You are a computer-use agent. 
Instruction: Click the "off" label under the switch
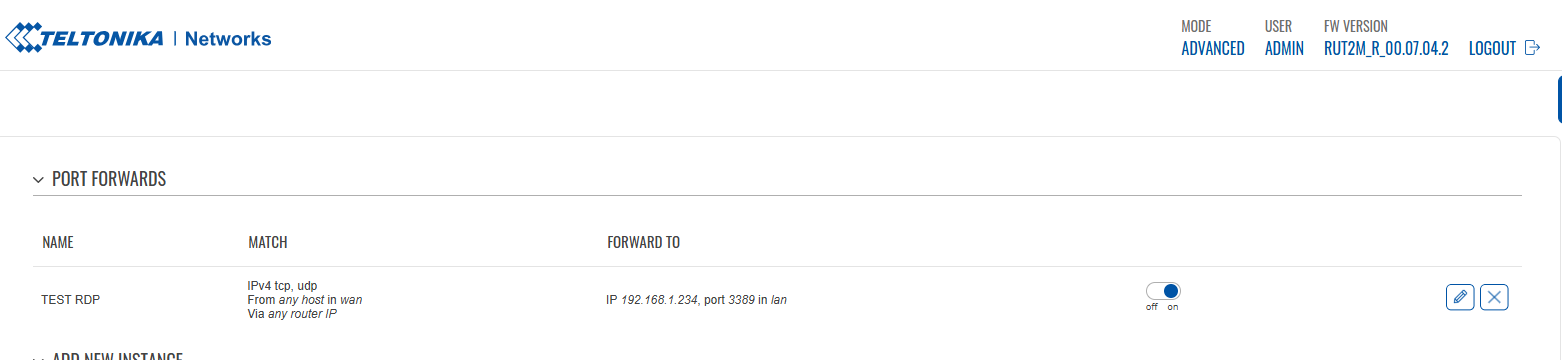(1152, 307)
